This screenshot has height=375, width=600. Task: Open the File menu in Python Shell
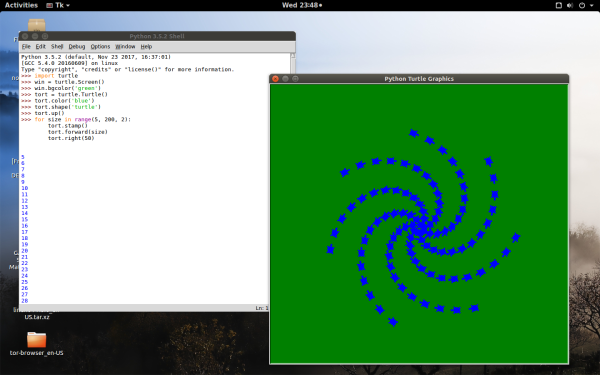coord(26,47)
